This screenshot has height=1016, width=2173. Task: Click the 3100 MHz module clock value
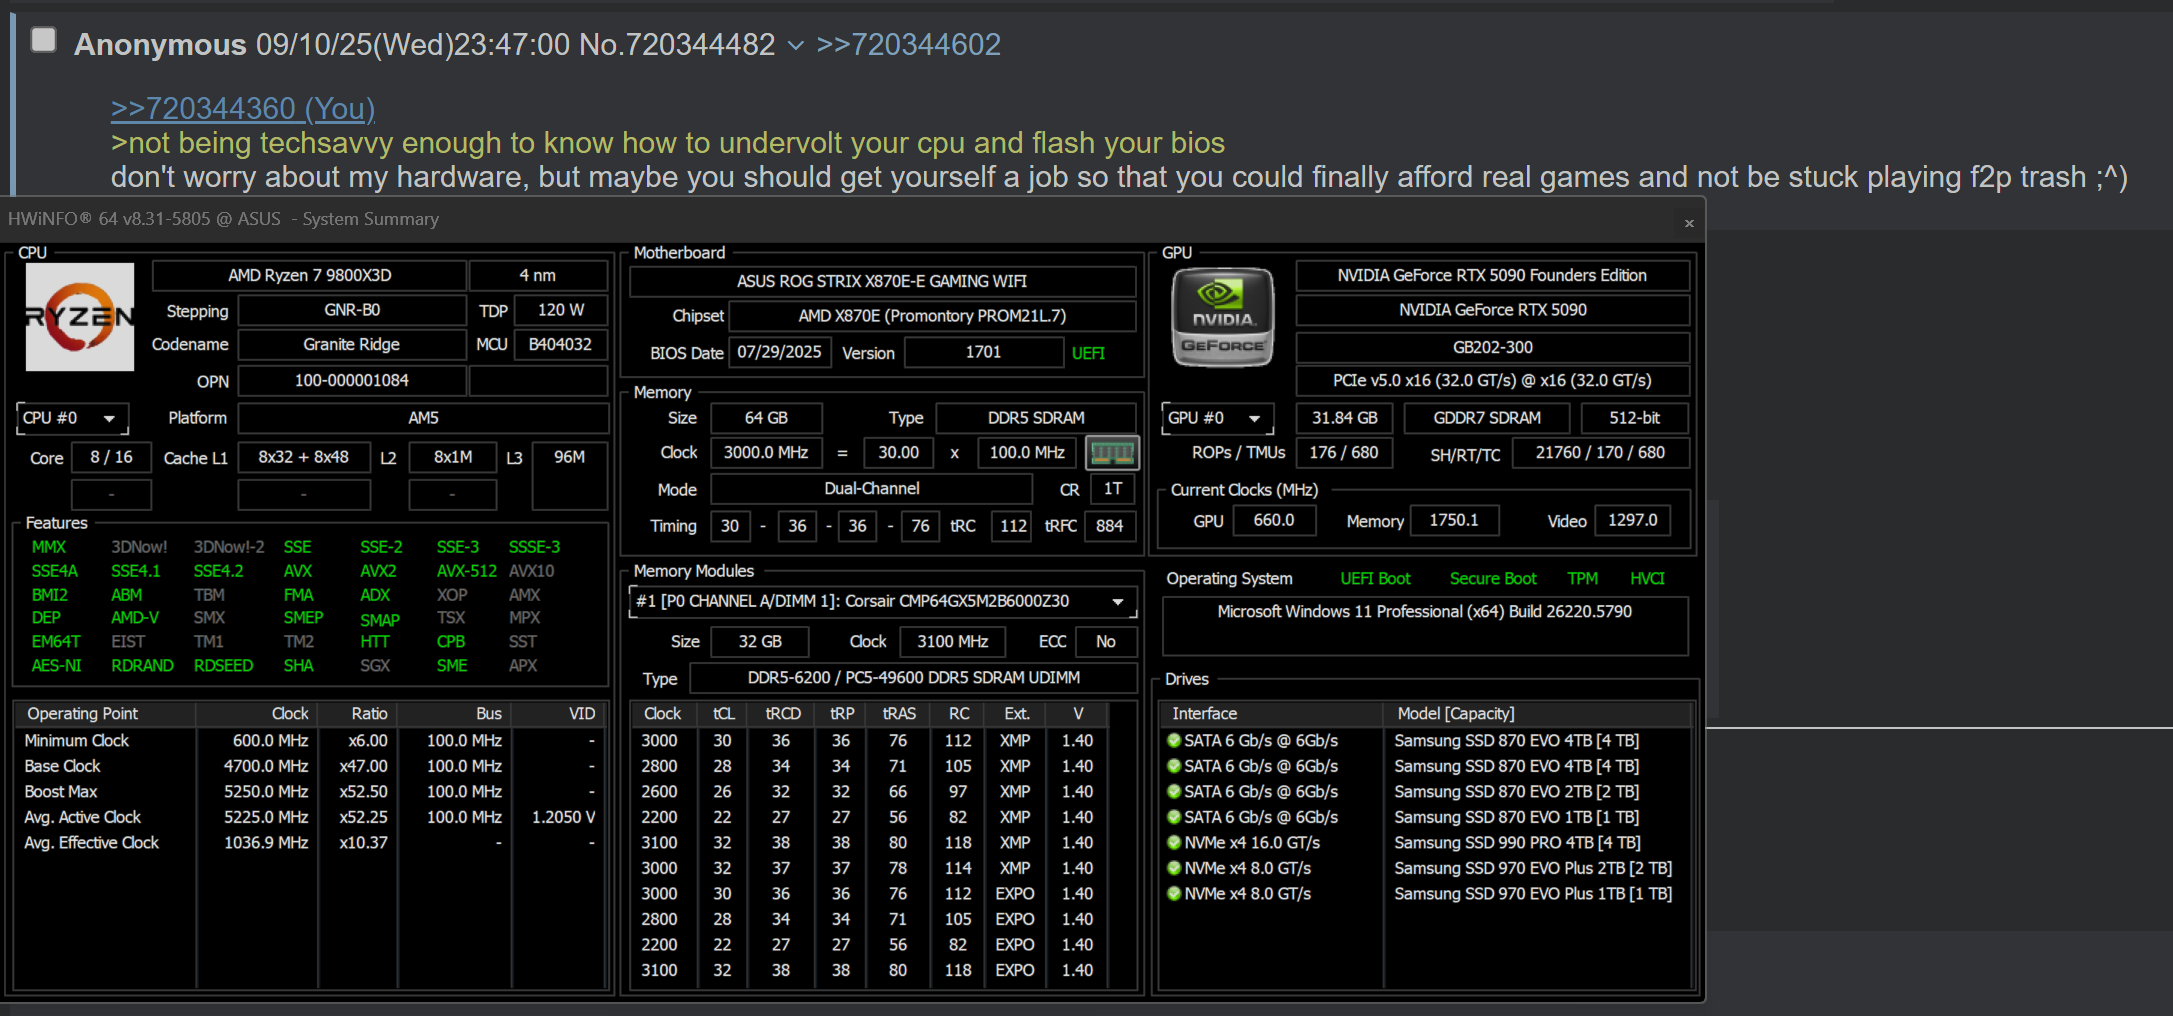952,642
